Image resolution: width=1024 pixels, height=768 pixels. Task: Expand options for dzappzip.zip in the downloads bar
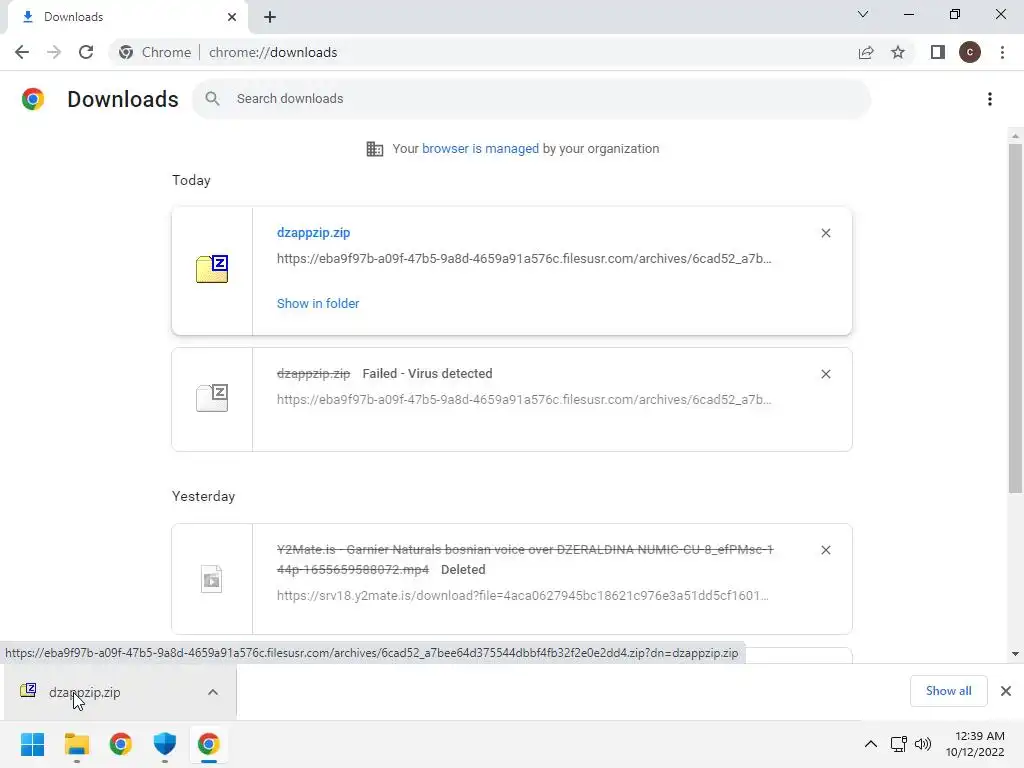[213, 692]
